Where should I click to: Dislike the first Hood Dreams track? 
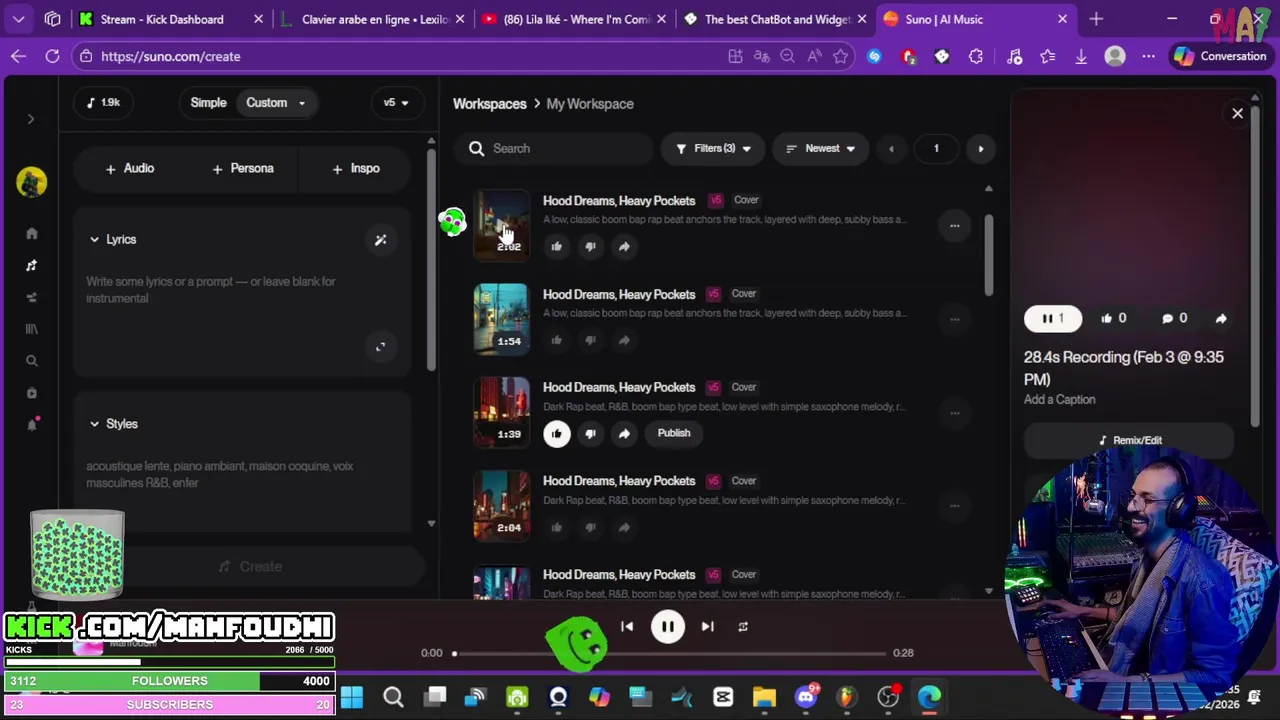tap(590, 246)
